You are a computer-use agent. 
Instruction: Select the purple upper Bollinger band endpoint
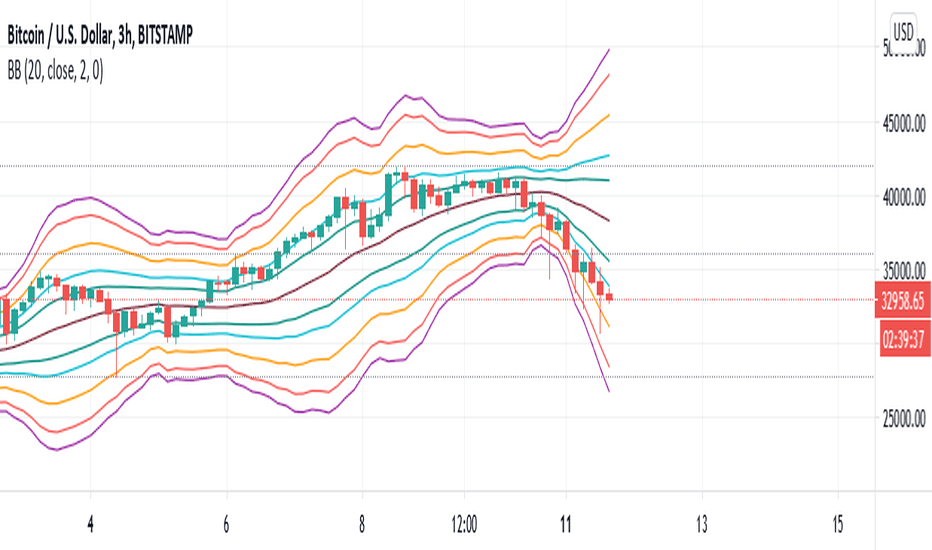pyautogui.click(x=609, y=51)
